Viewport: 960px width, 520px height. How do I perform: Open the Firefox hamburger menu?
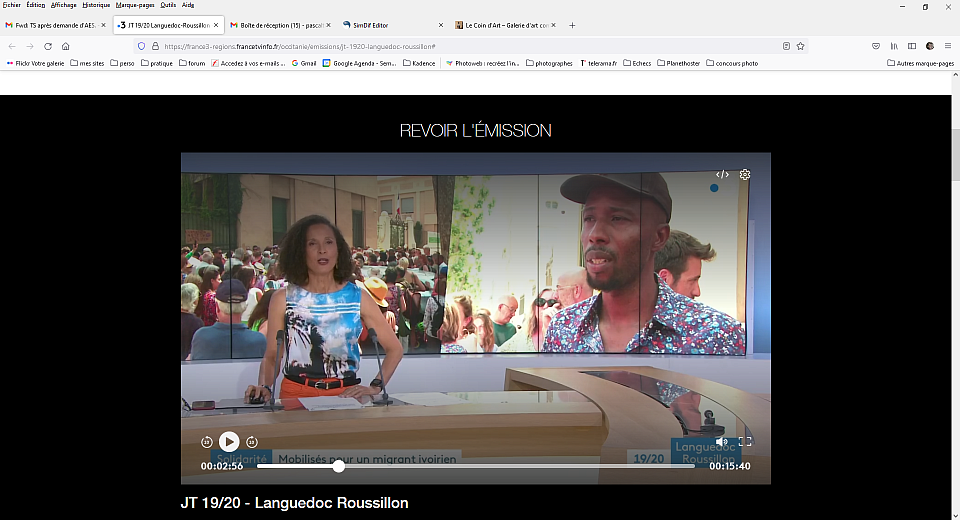click(x=948, y=46)
